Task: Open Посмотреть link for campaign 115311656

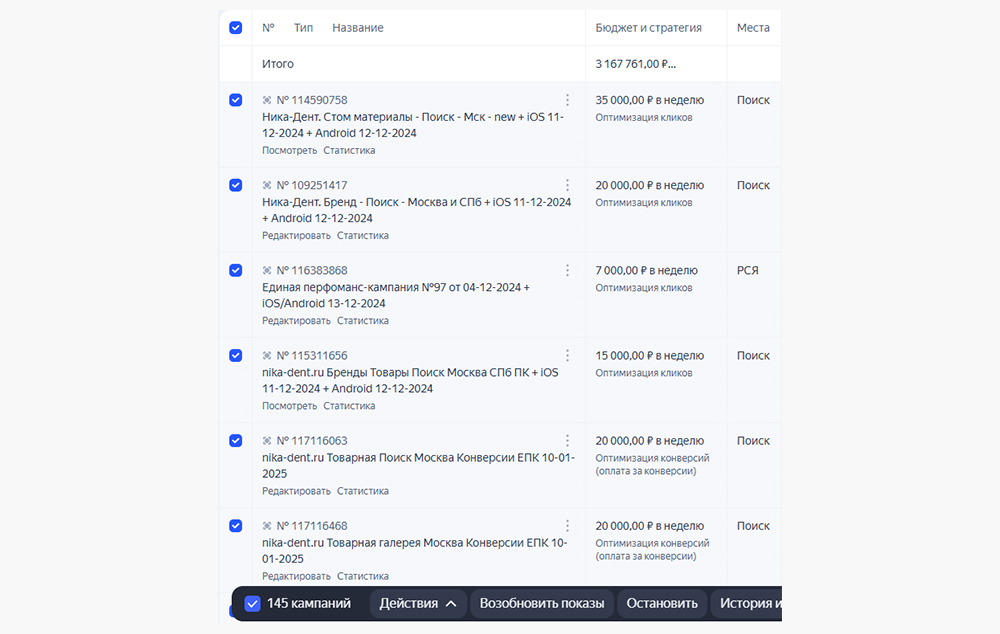Action: pos(290,406)
